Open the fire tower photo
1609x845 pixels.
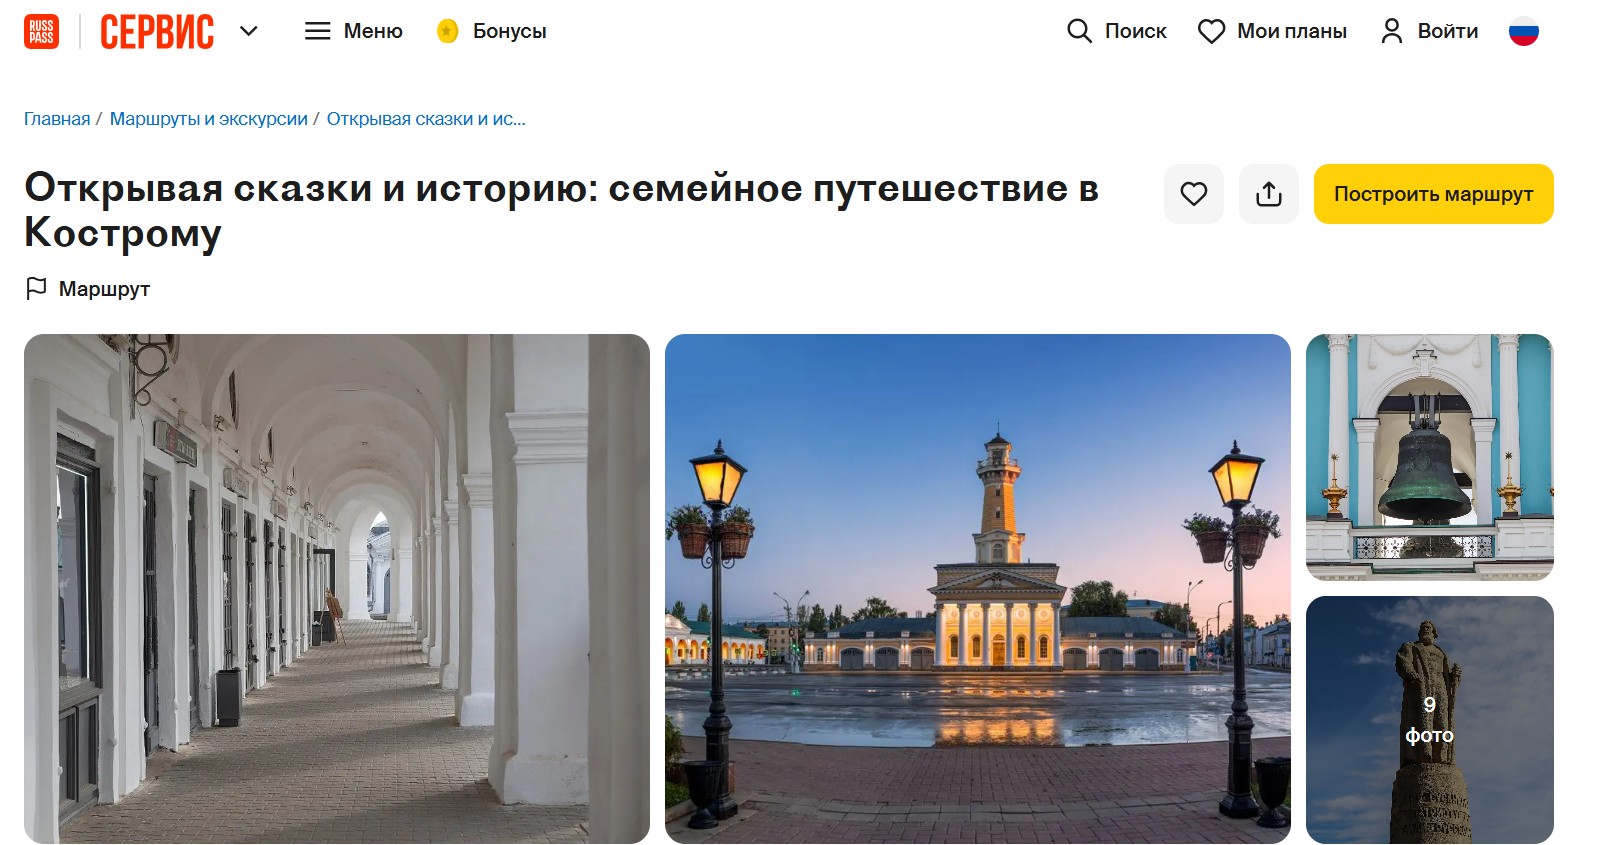point(978,589)
